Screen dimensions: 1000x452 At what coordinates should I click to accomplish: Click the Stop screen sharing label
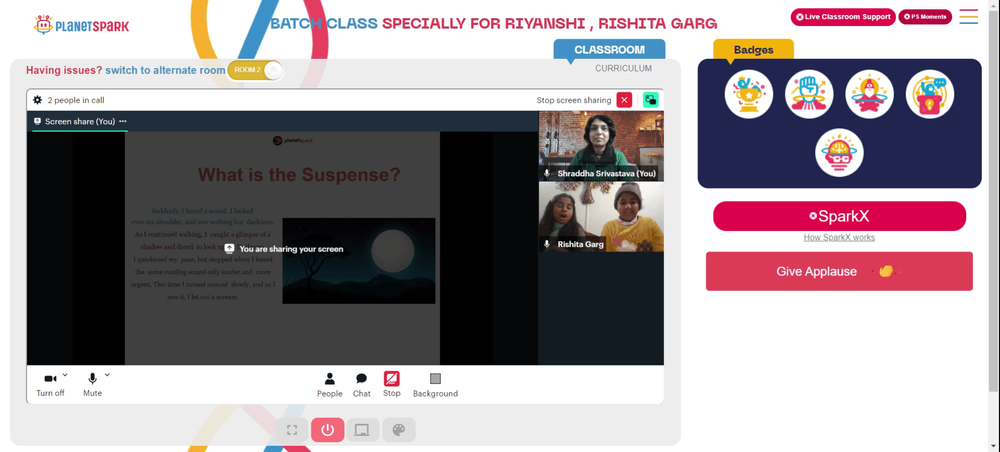point(574,100)
